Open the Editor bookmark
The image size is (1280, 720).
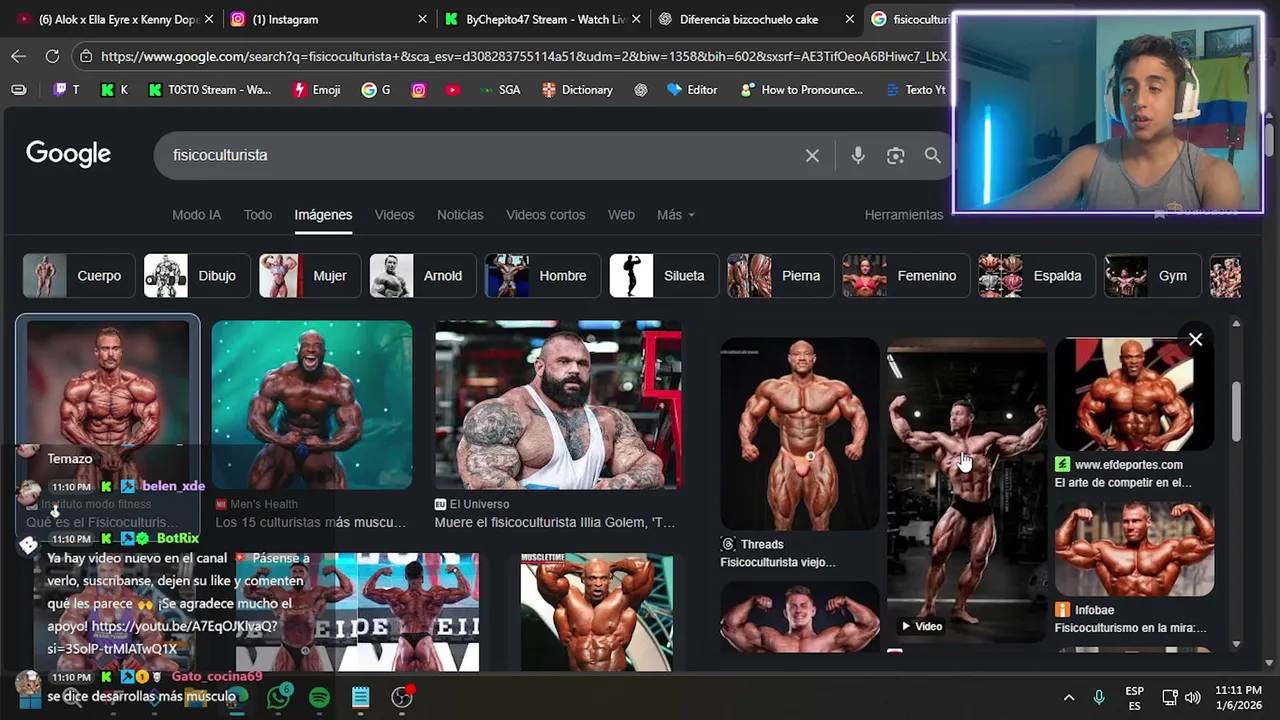pyautogui.click(x=692, y=89)
